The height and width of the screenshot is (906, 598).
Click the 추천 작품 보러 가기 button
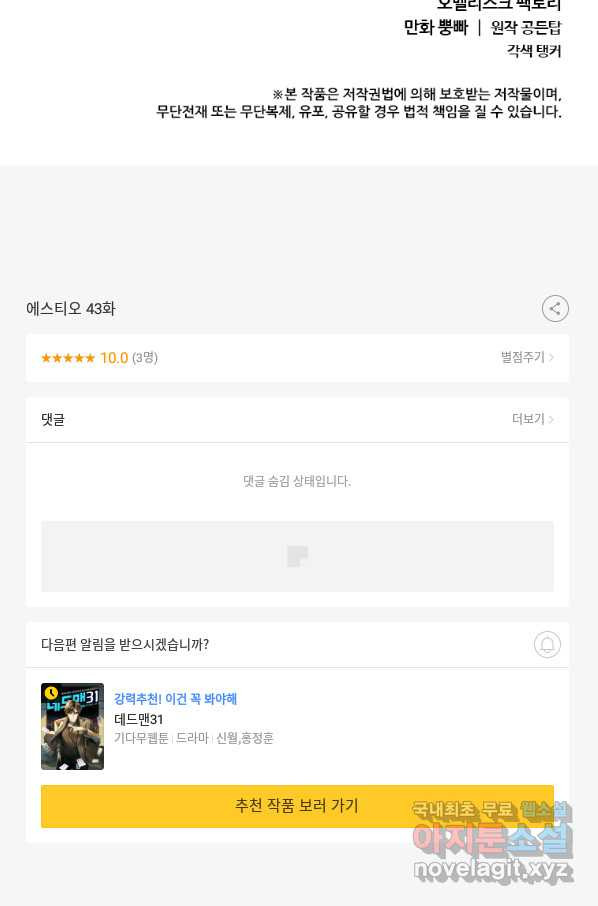pyautogui.click(x=297, y=806)
